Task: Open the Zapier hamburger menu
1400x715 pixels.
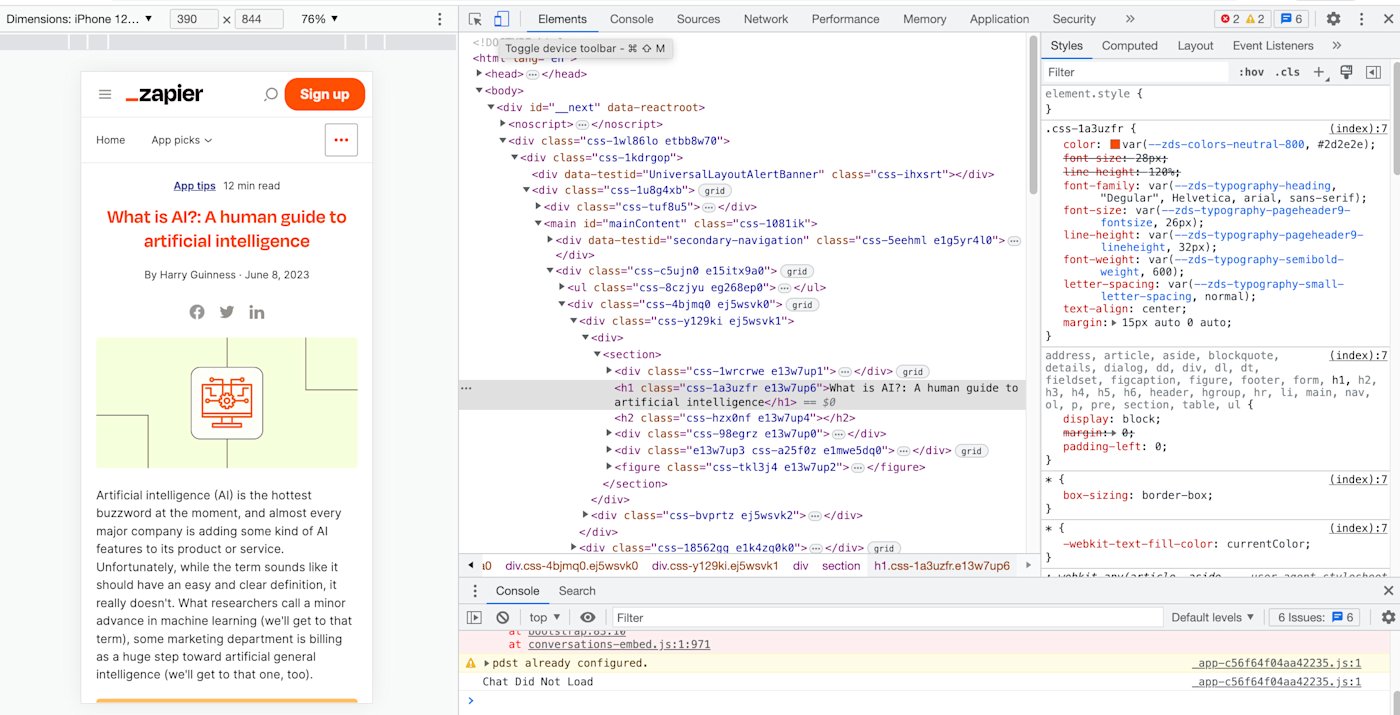Action: pyautogui.click(x=105, y=94)
